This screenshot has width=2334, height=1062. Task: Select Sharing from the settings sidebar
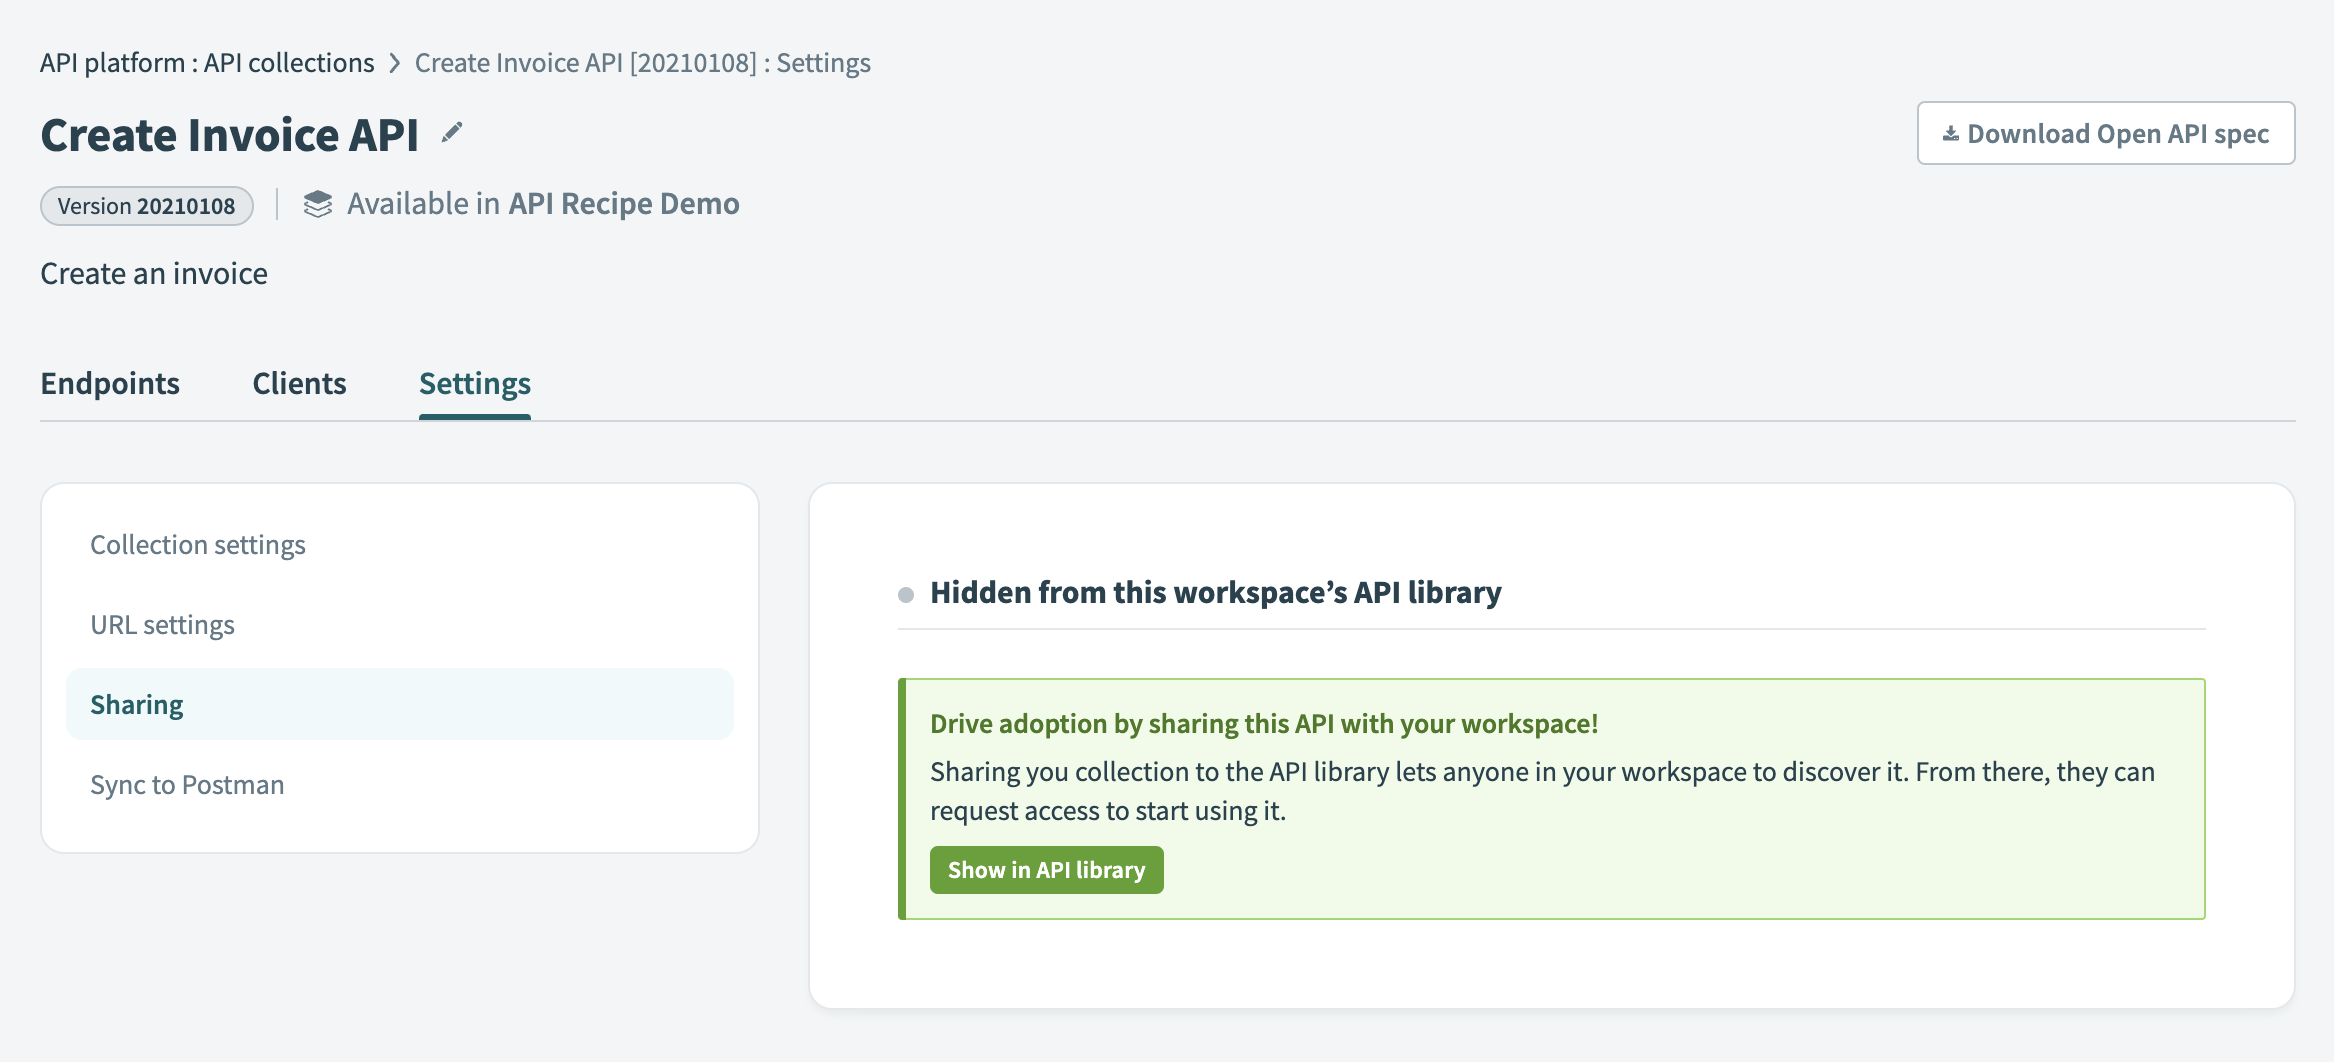click(136, 703)
